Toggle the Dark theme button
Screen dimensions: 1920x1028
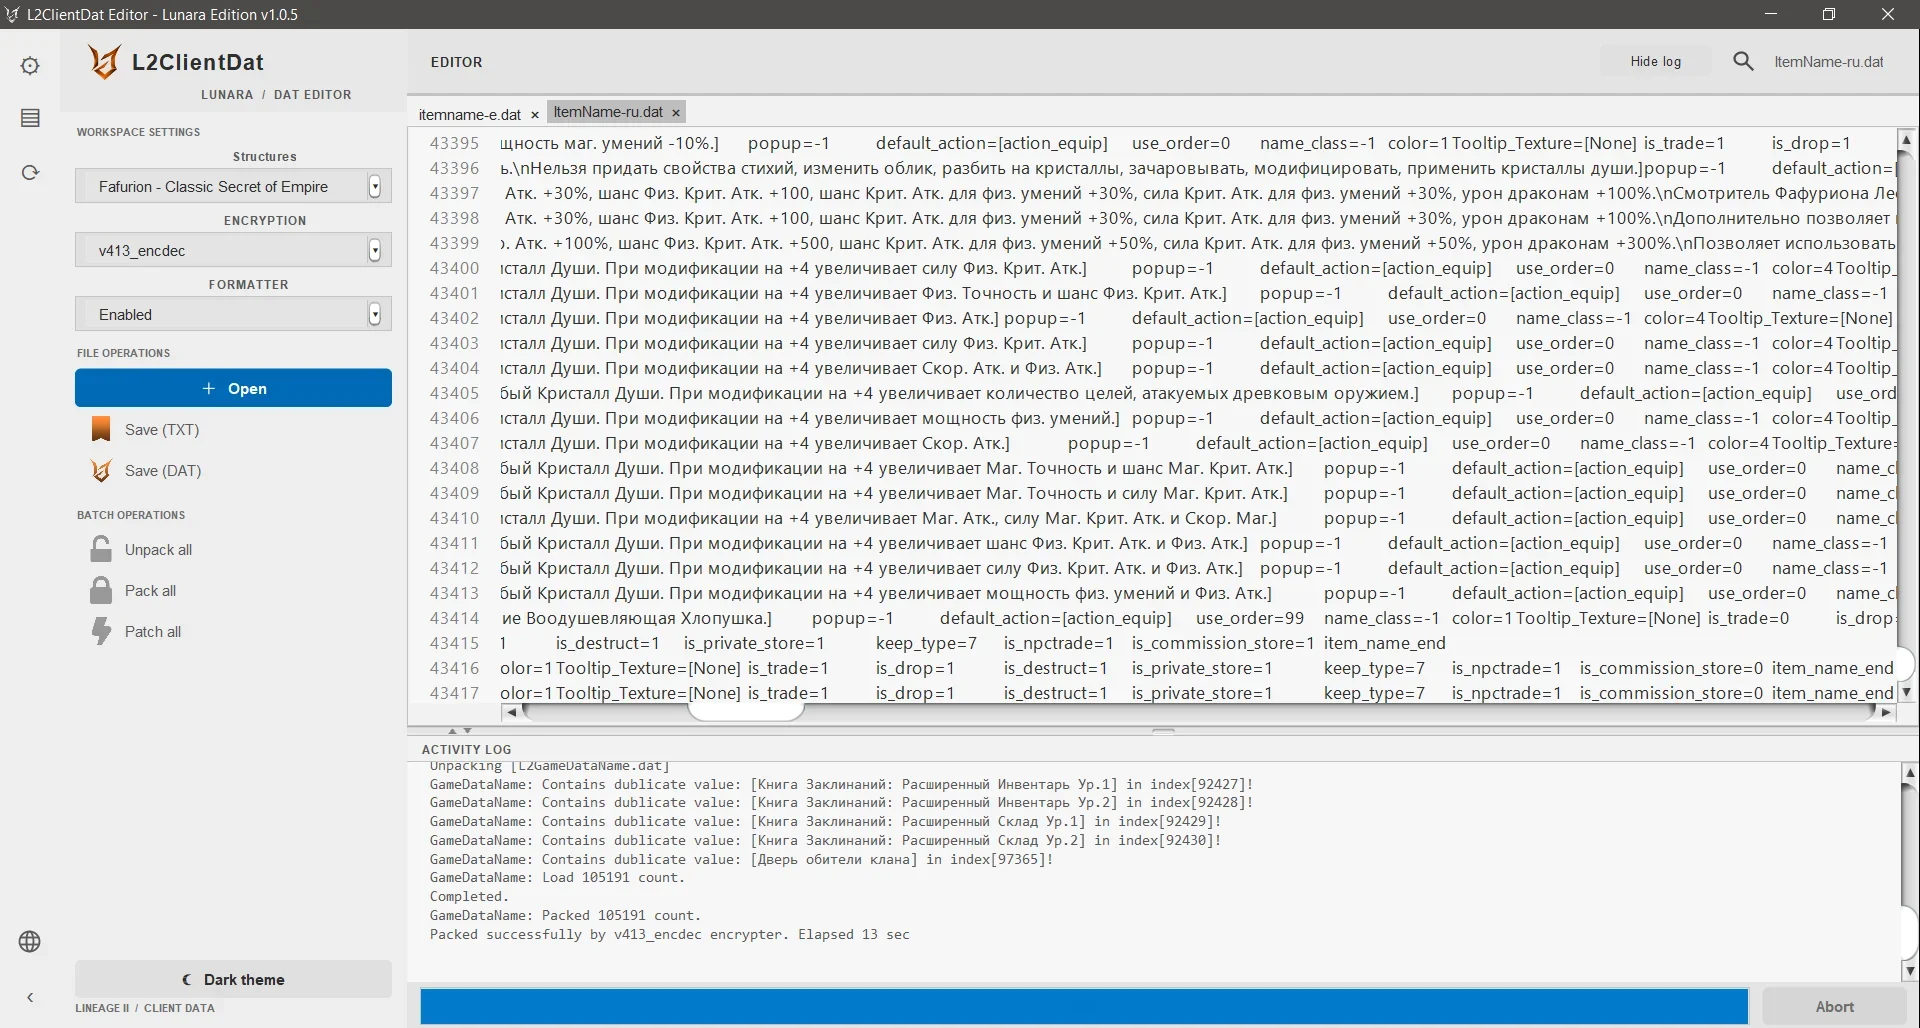coord(233,979)
